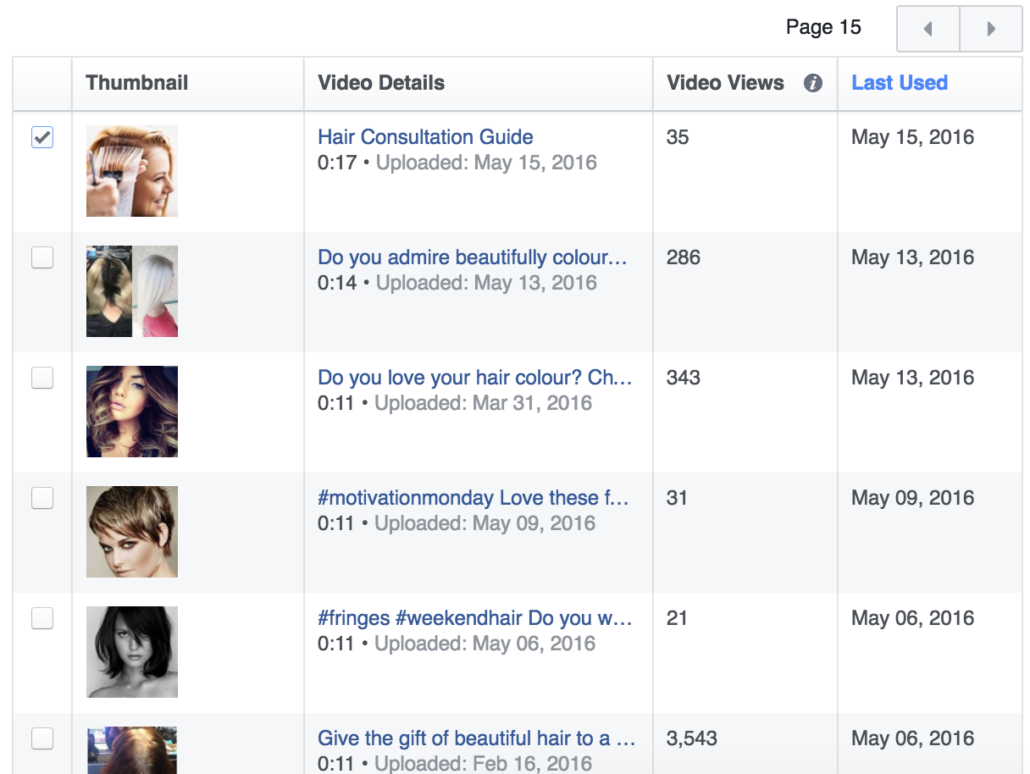This screenshot has height=774, width=1030.
Task: Open '#fringes #weekendhair Do you w…' video
Action: coord(475,618)
